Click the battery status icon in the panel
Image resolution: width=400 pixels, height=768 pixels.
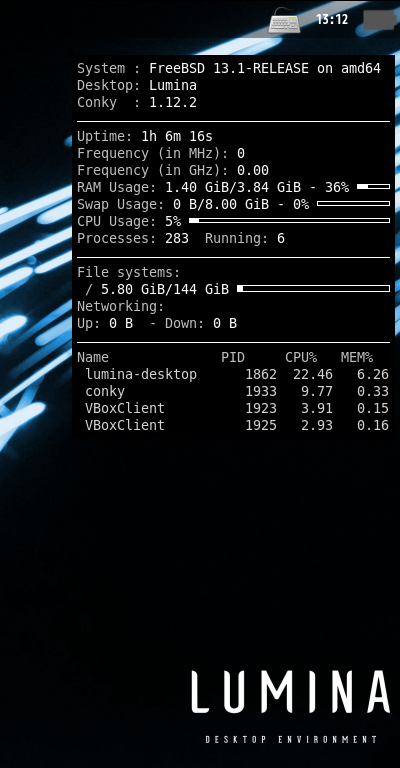click(379, 20)
